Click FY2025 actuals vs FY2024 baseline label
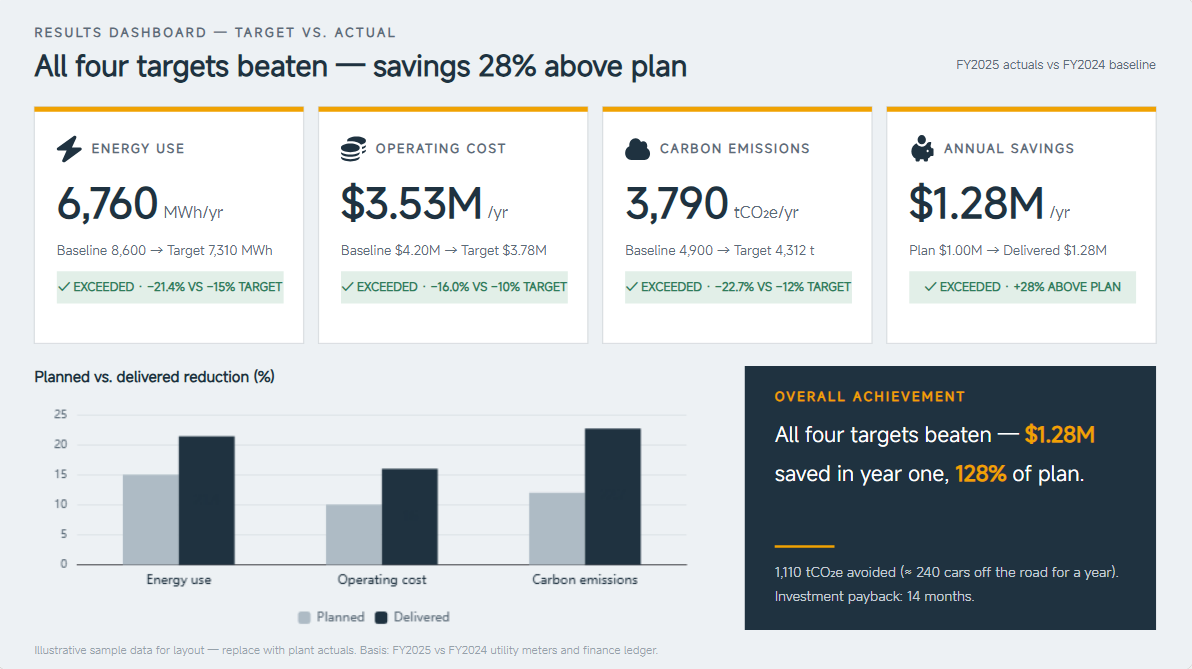1192x669 pixels. click(1056, 65)
